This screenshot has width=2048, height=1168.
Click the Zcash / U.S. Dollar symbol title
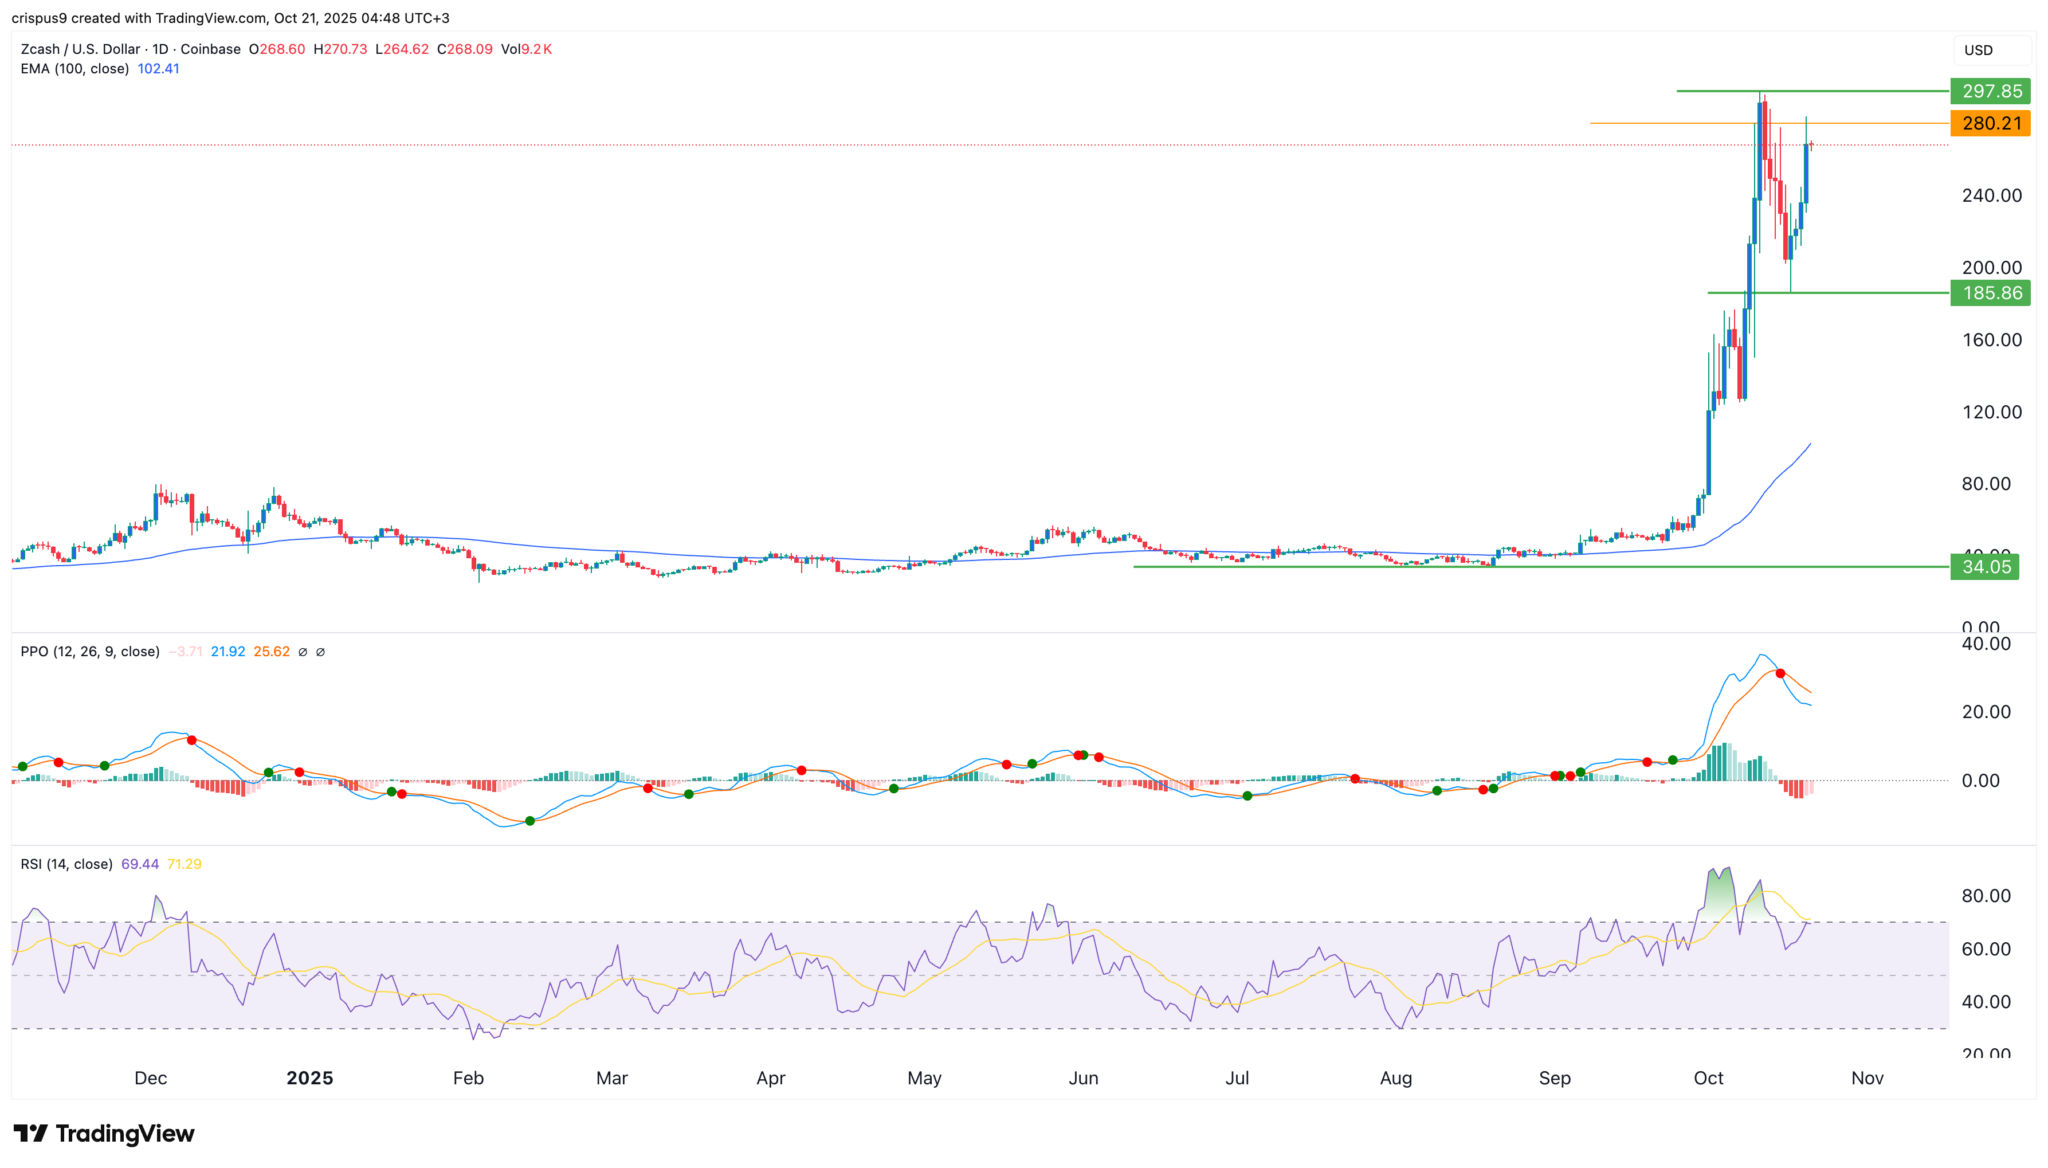click(x=82, y=49)
